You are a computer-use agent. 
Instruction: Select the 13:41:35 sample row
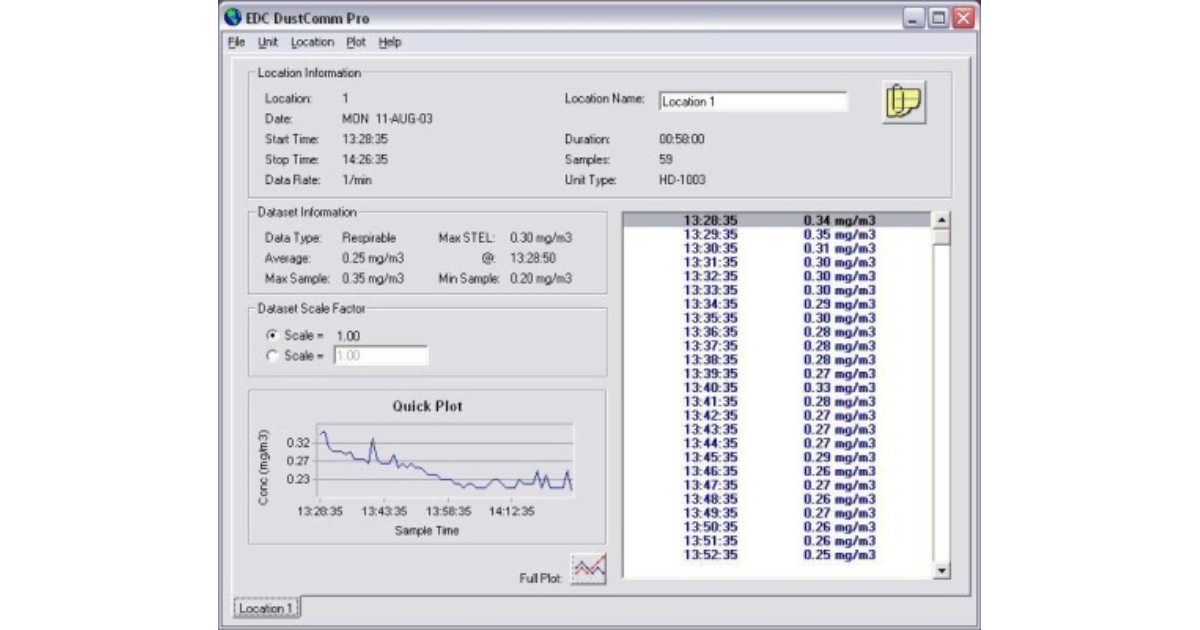[778, 402]
